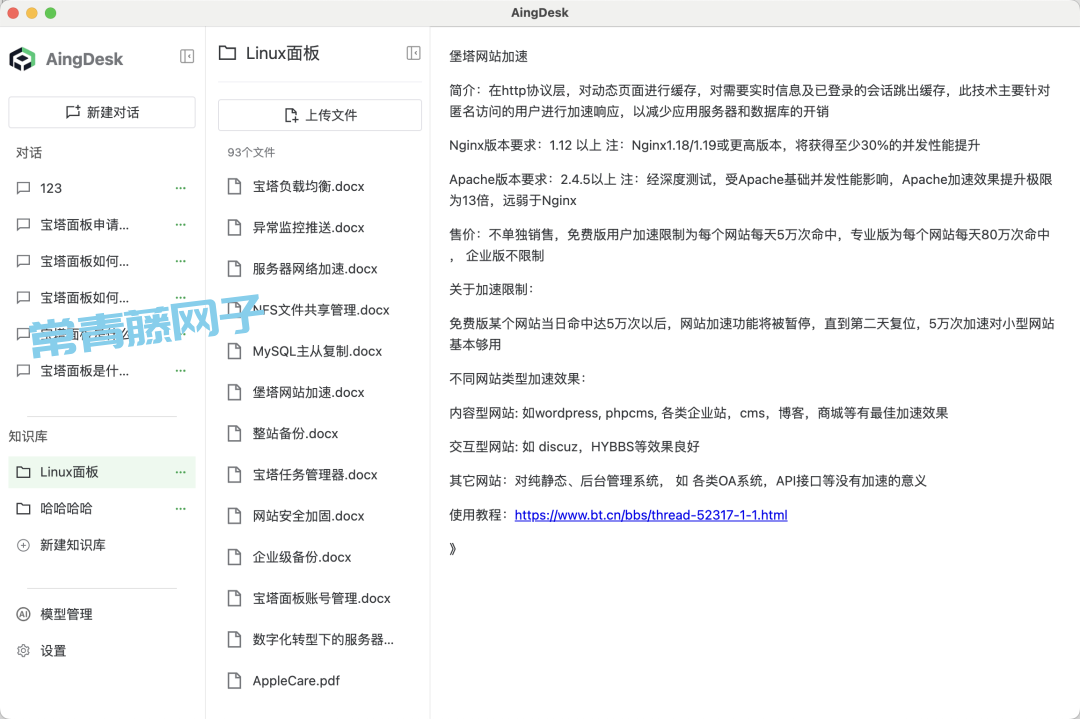
Task: Click document icon of 堡塔网站加速.docx
Action: tap(234, 393)
